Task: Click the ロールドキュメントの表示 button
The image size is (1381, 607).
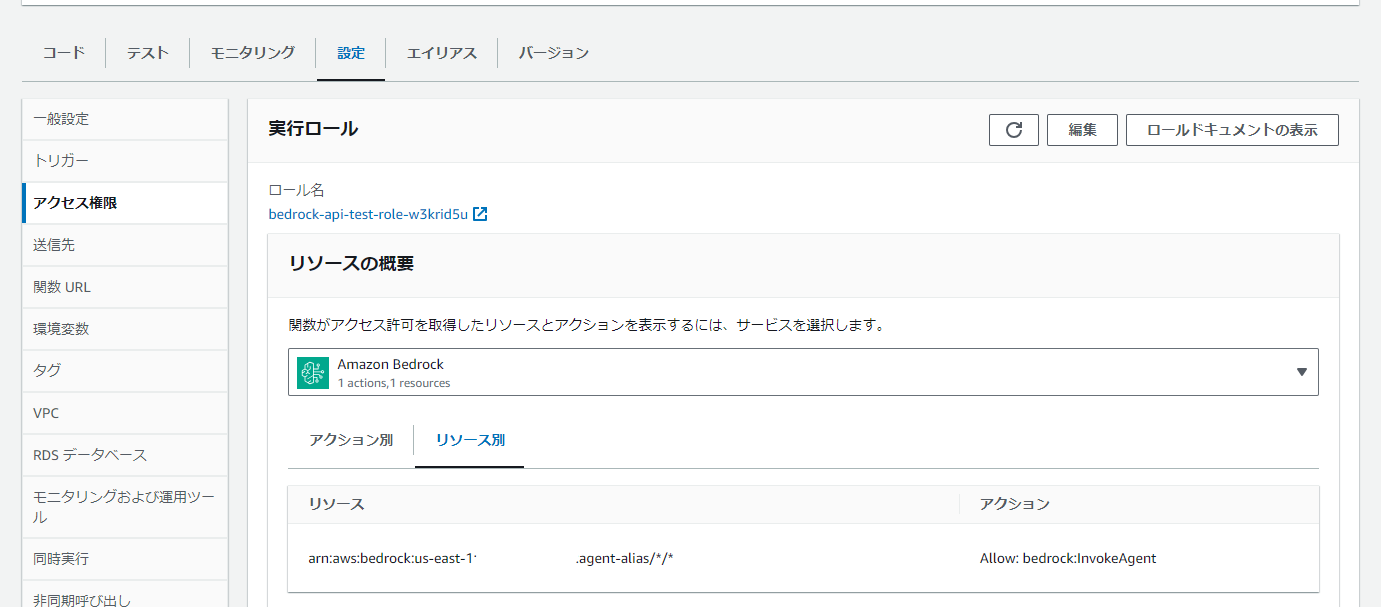Action: click(x=1232, y=129)
